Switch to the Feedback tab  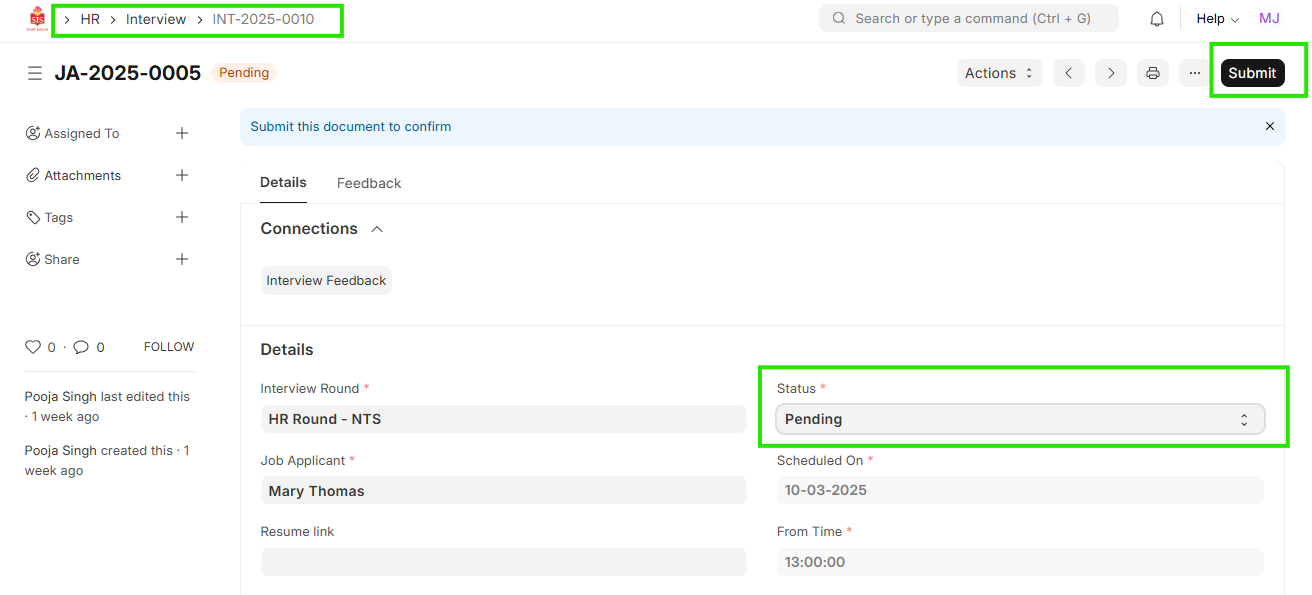369,183
